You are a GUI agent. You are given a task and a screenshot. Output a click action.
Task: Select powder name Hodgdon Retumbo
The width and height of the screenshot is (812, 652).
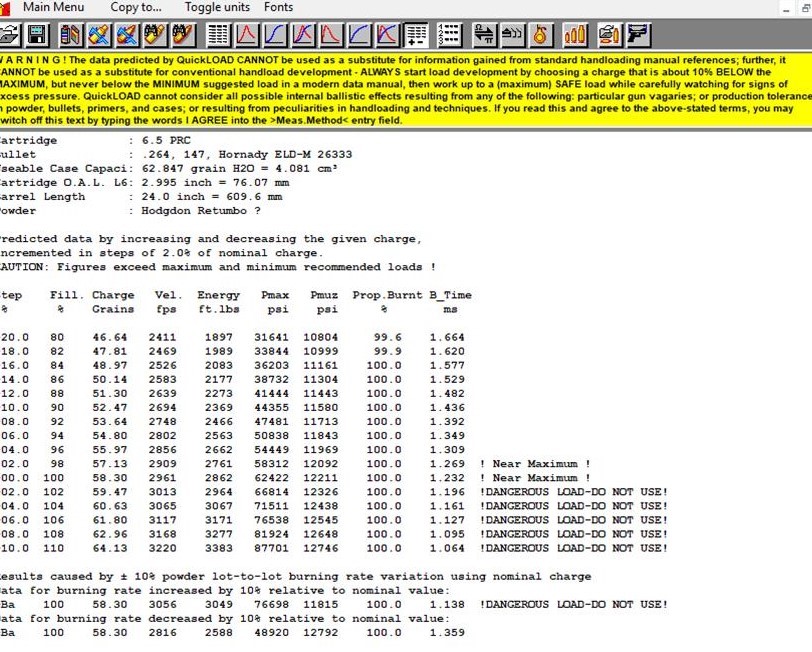(x=194, y=211)
